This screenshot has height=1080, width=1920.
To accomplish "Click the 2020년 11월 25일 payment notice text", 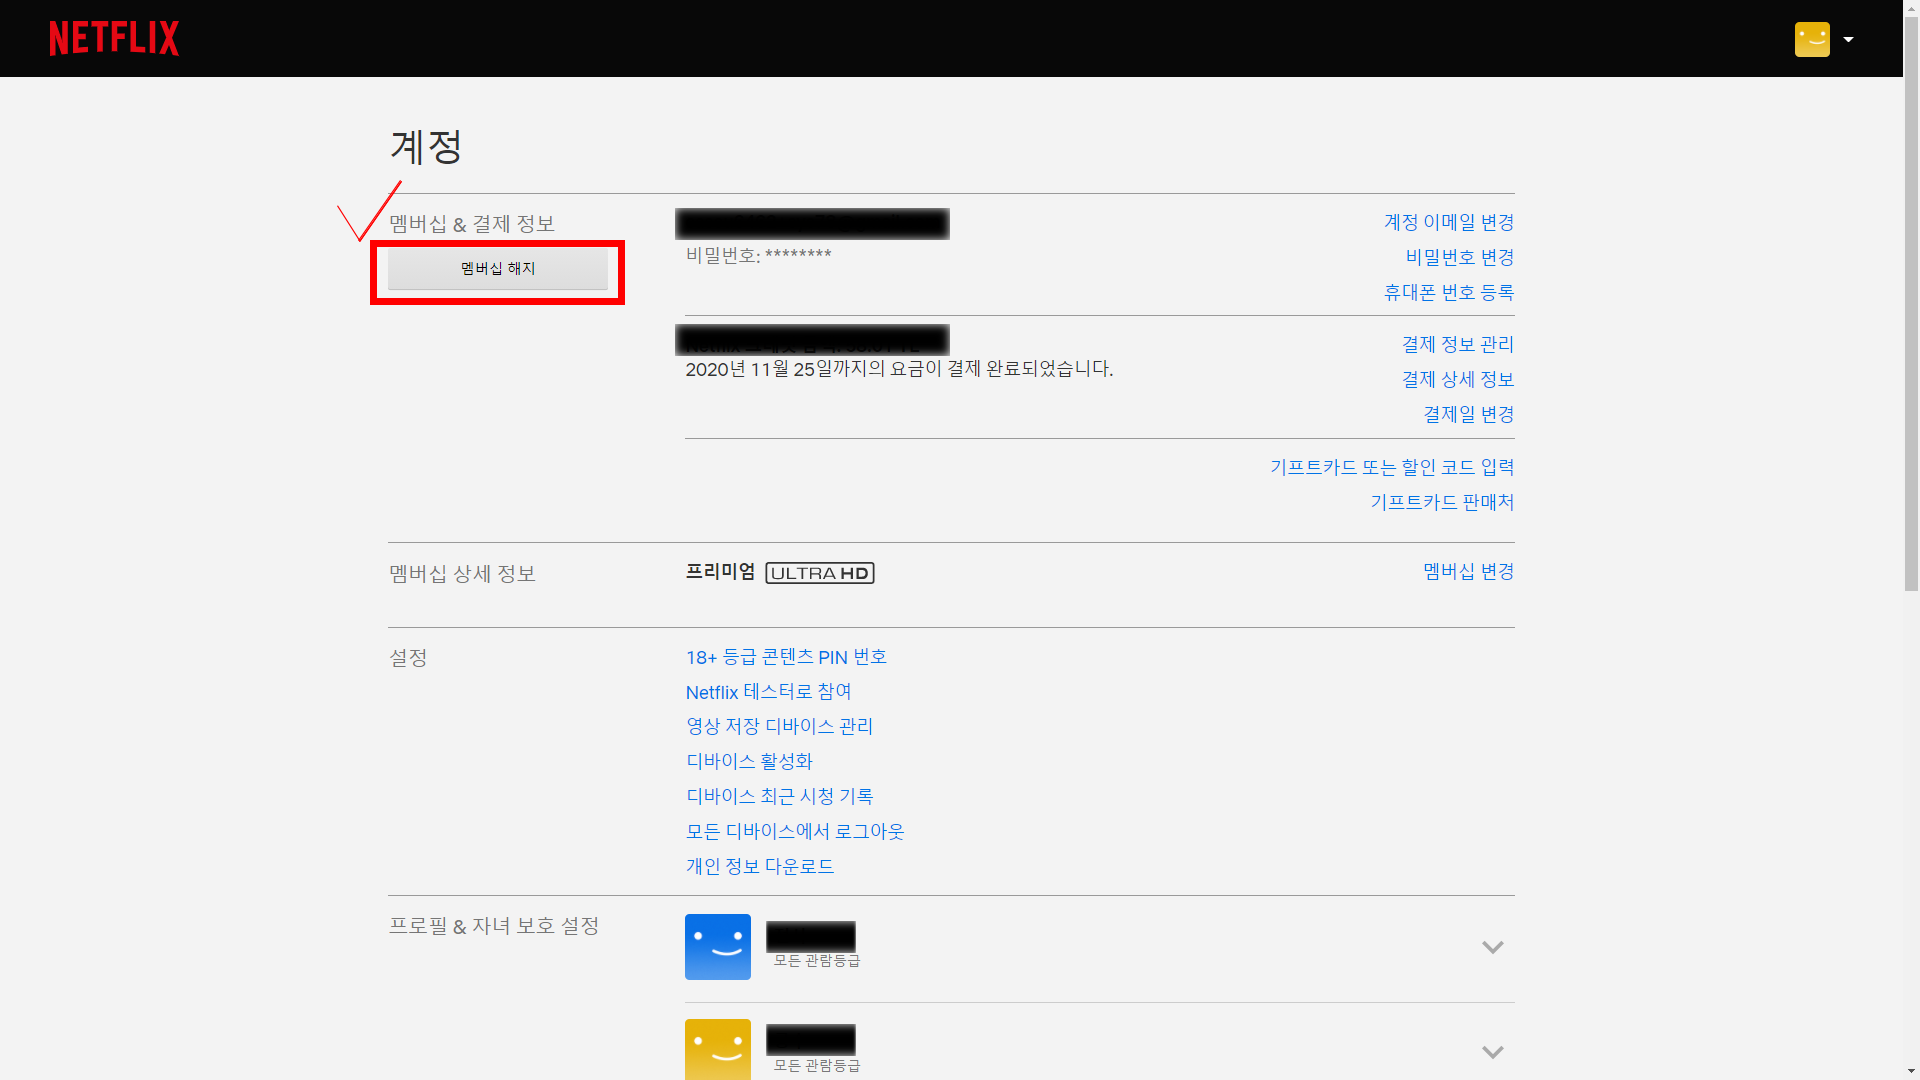I will point(899,369).
